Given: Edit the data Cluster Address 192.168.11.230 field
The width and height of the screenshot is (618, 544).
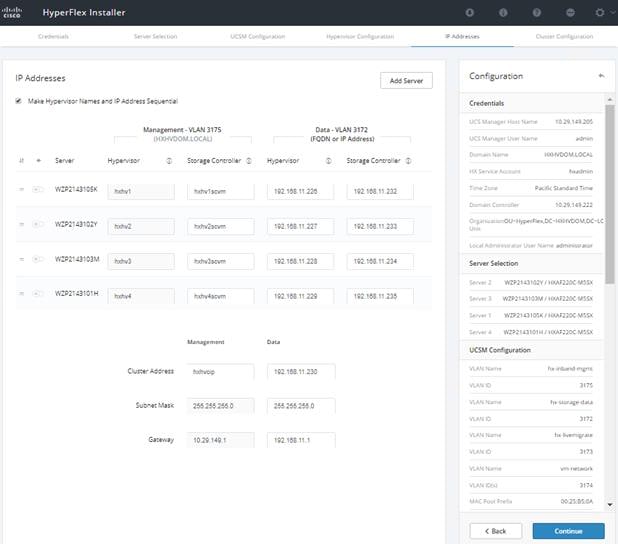Looking at the screenshot, I should pos(301,371).
